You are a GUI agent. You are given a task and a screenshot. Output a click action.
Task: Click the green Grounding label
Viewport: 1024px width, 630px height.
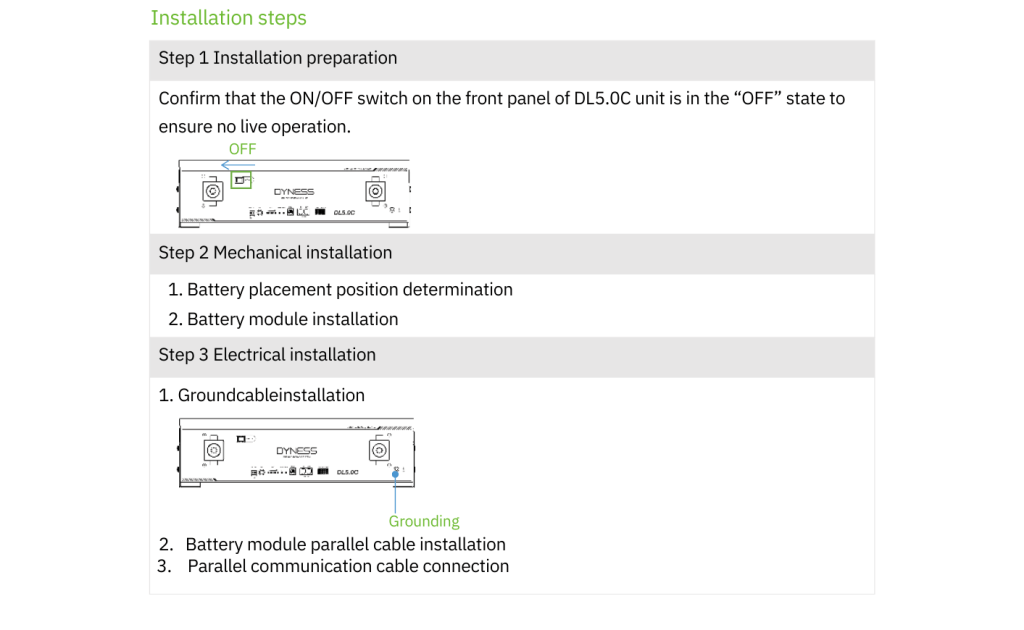pos(424,521)
